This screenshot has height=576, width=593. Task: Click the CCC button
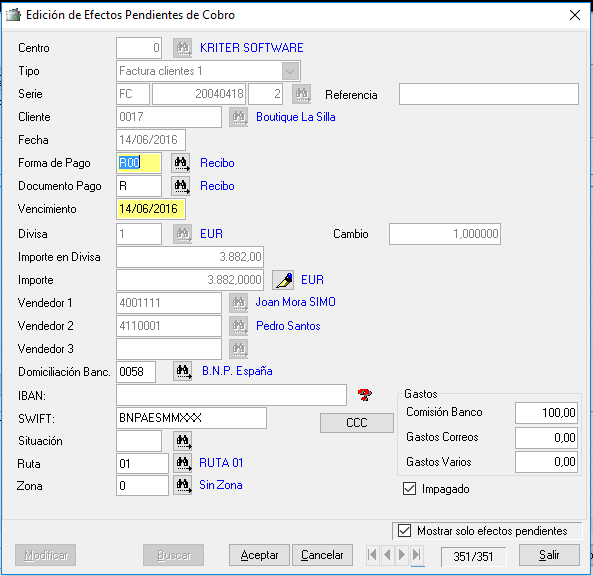coord(357,422)
